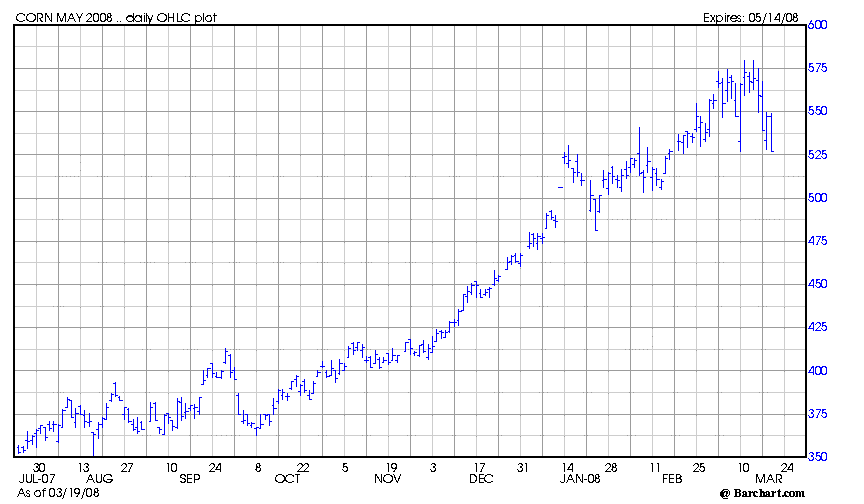This screenshot has width=864, height=504.
Task: Click the 375 price axis label
Action: (818, 414)
